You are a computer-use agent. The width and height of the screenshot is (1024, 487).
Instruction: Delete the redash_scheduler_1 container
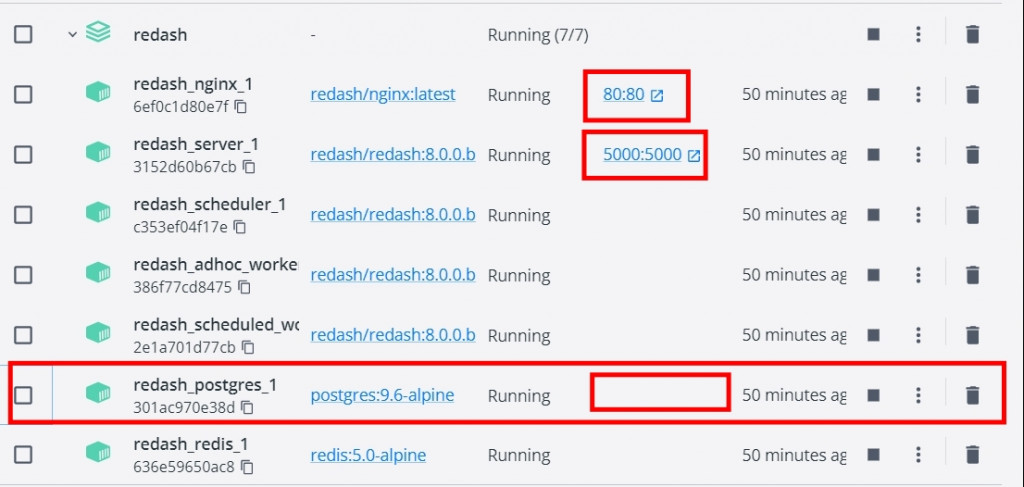[x=973, y=215]
